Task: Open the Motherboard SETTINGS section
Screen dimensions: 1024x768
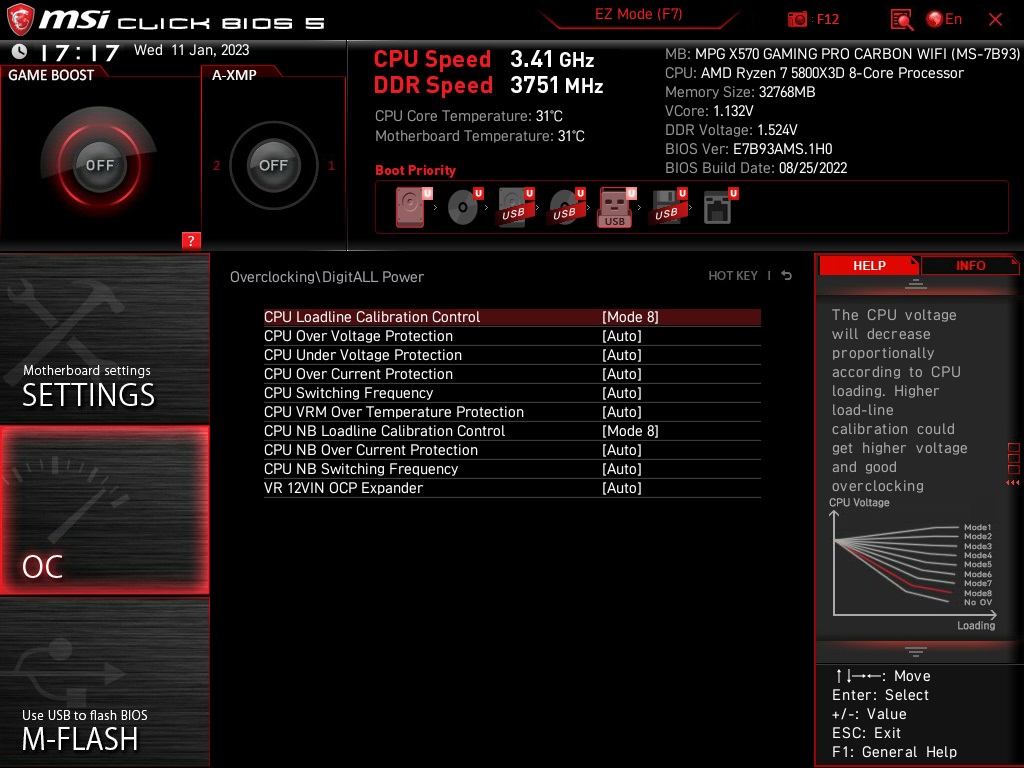Action: 104,338
